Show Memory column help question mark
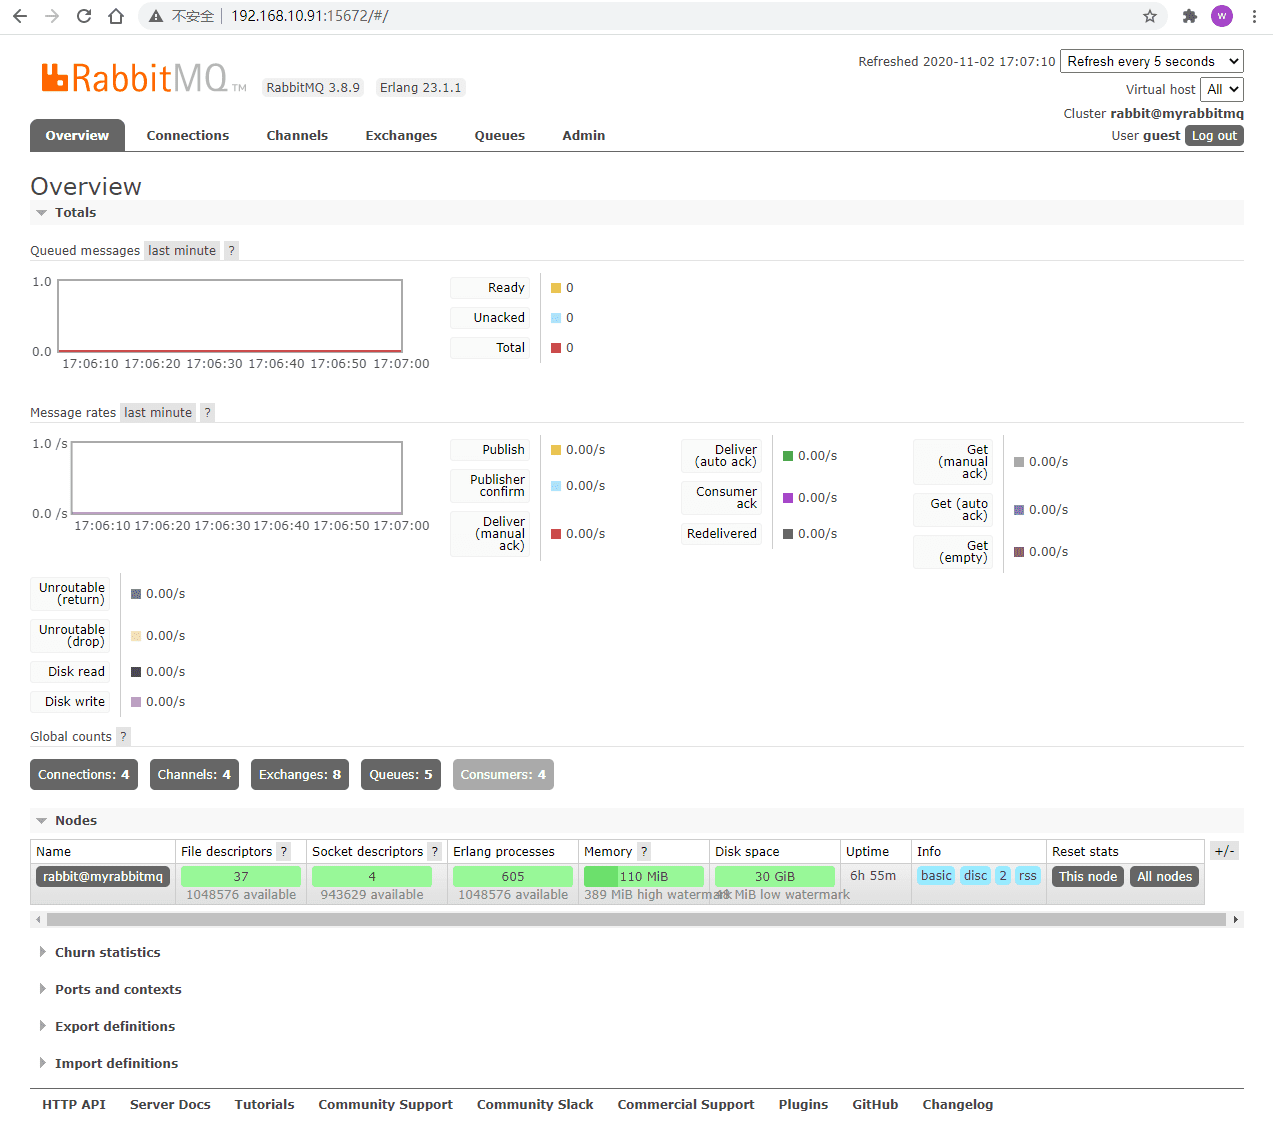Image resolution: width=1273 pixels, height=1130 pixels. [x=644, y=852]
